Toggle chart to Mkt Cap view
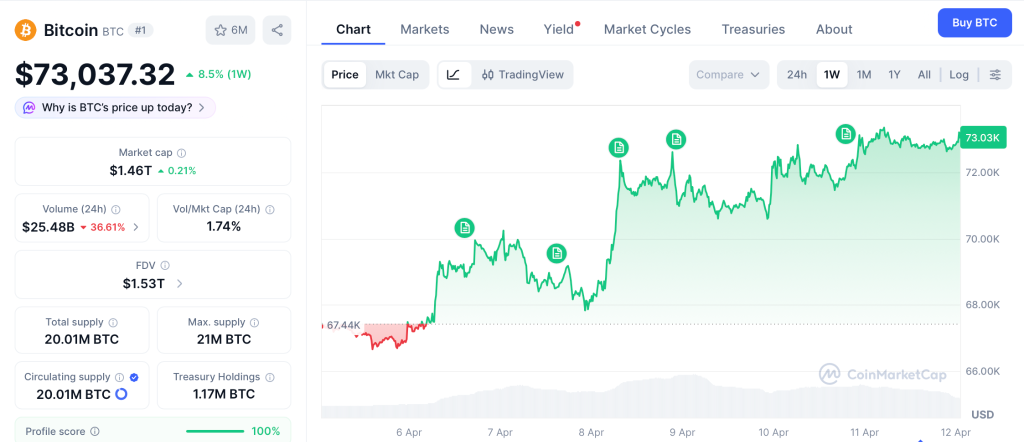The height and width of the screenshot is (442, 1024). [397, 74]
